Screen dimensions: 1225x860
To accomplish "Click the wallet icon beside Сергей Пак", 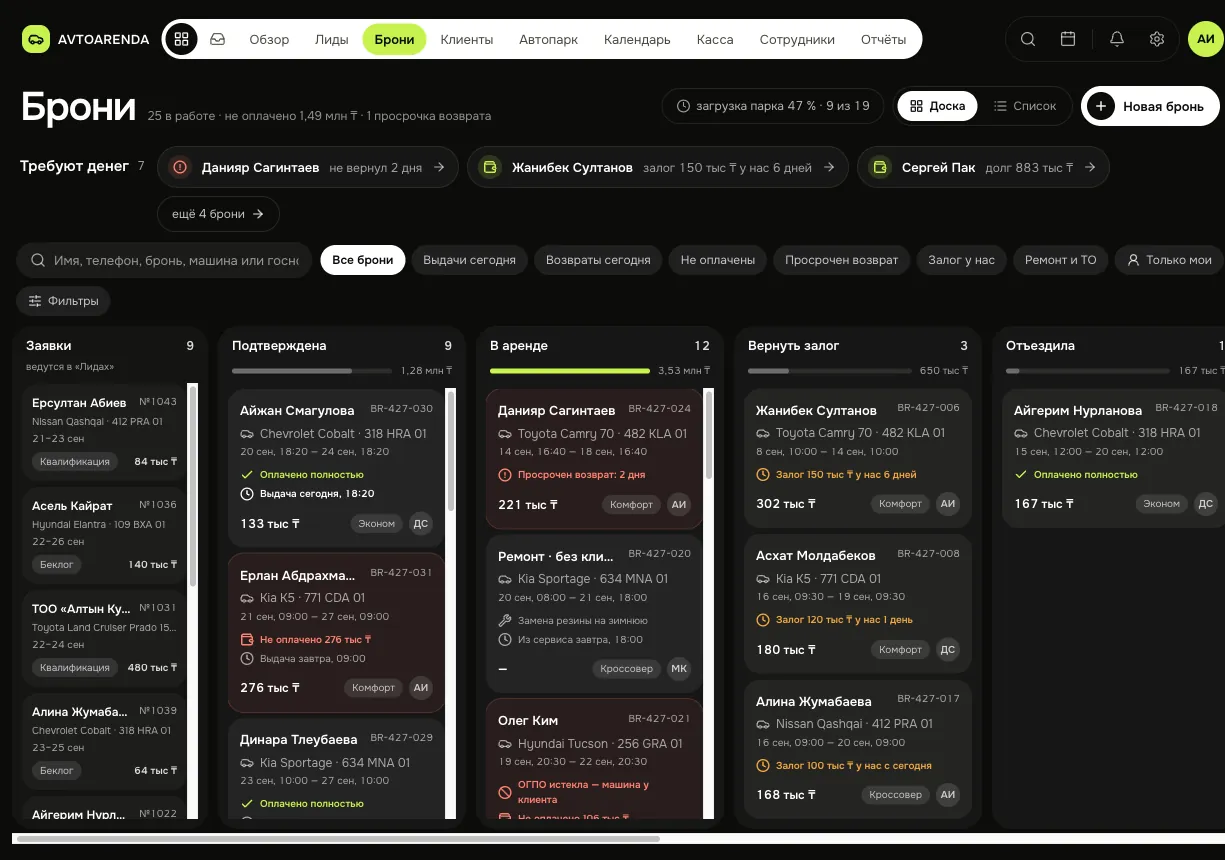I will coord(880,168).
